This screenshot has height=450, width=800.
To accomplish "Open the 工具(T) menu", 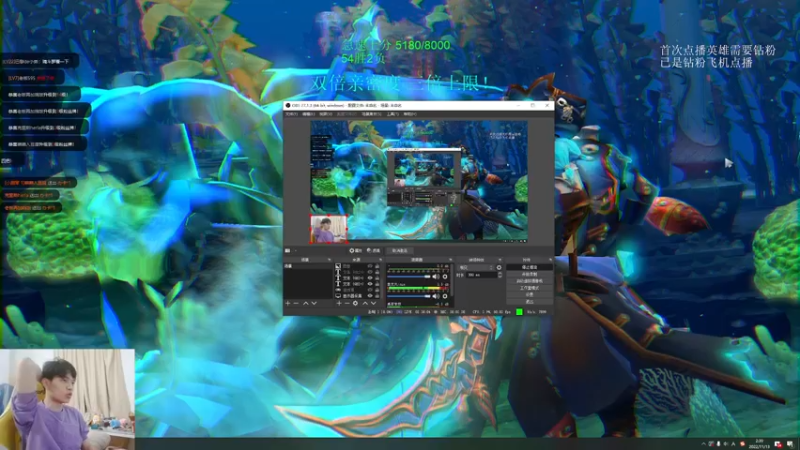I will [x=392, y=114].
